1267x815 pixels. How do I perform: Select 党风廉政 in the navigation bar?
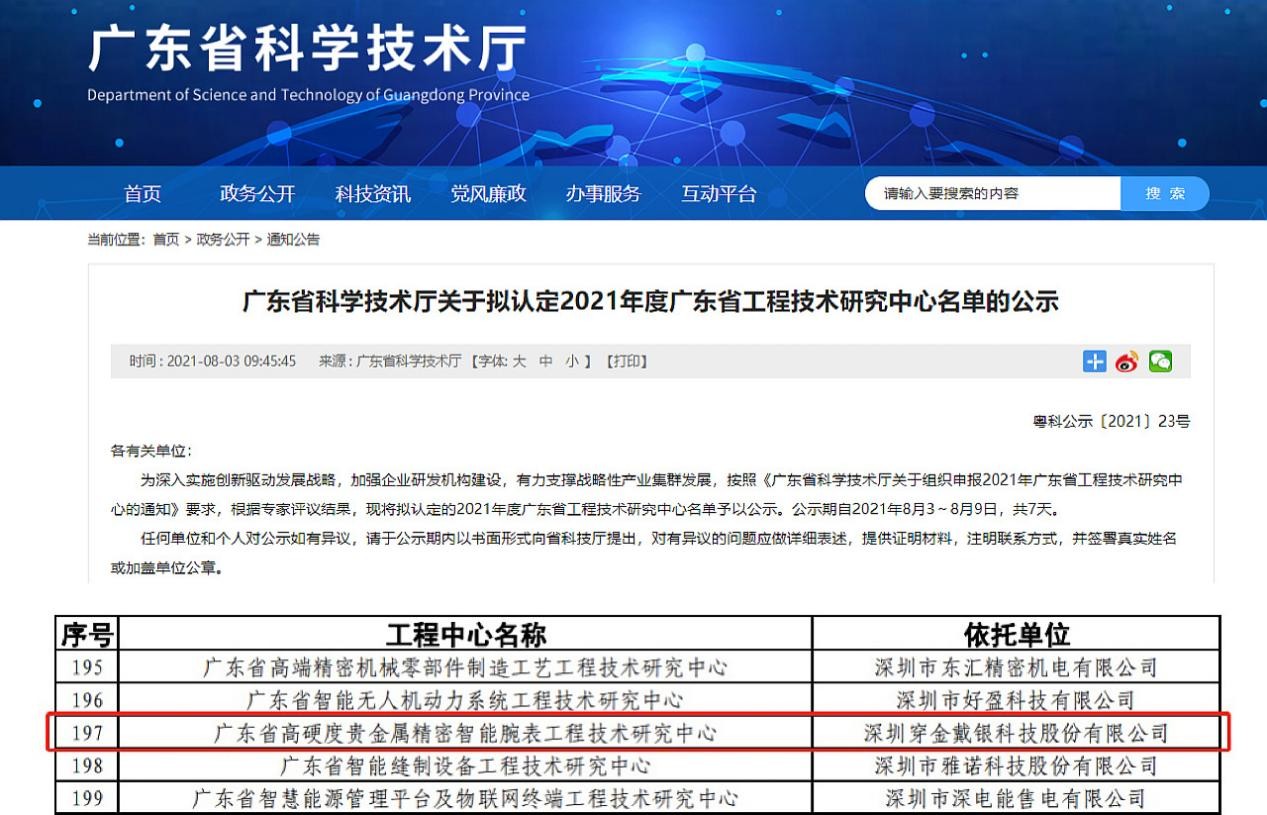tap(488, 194)
